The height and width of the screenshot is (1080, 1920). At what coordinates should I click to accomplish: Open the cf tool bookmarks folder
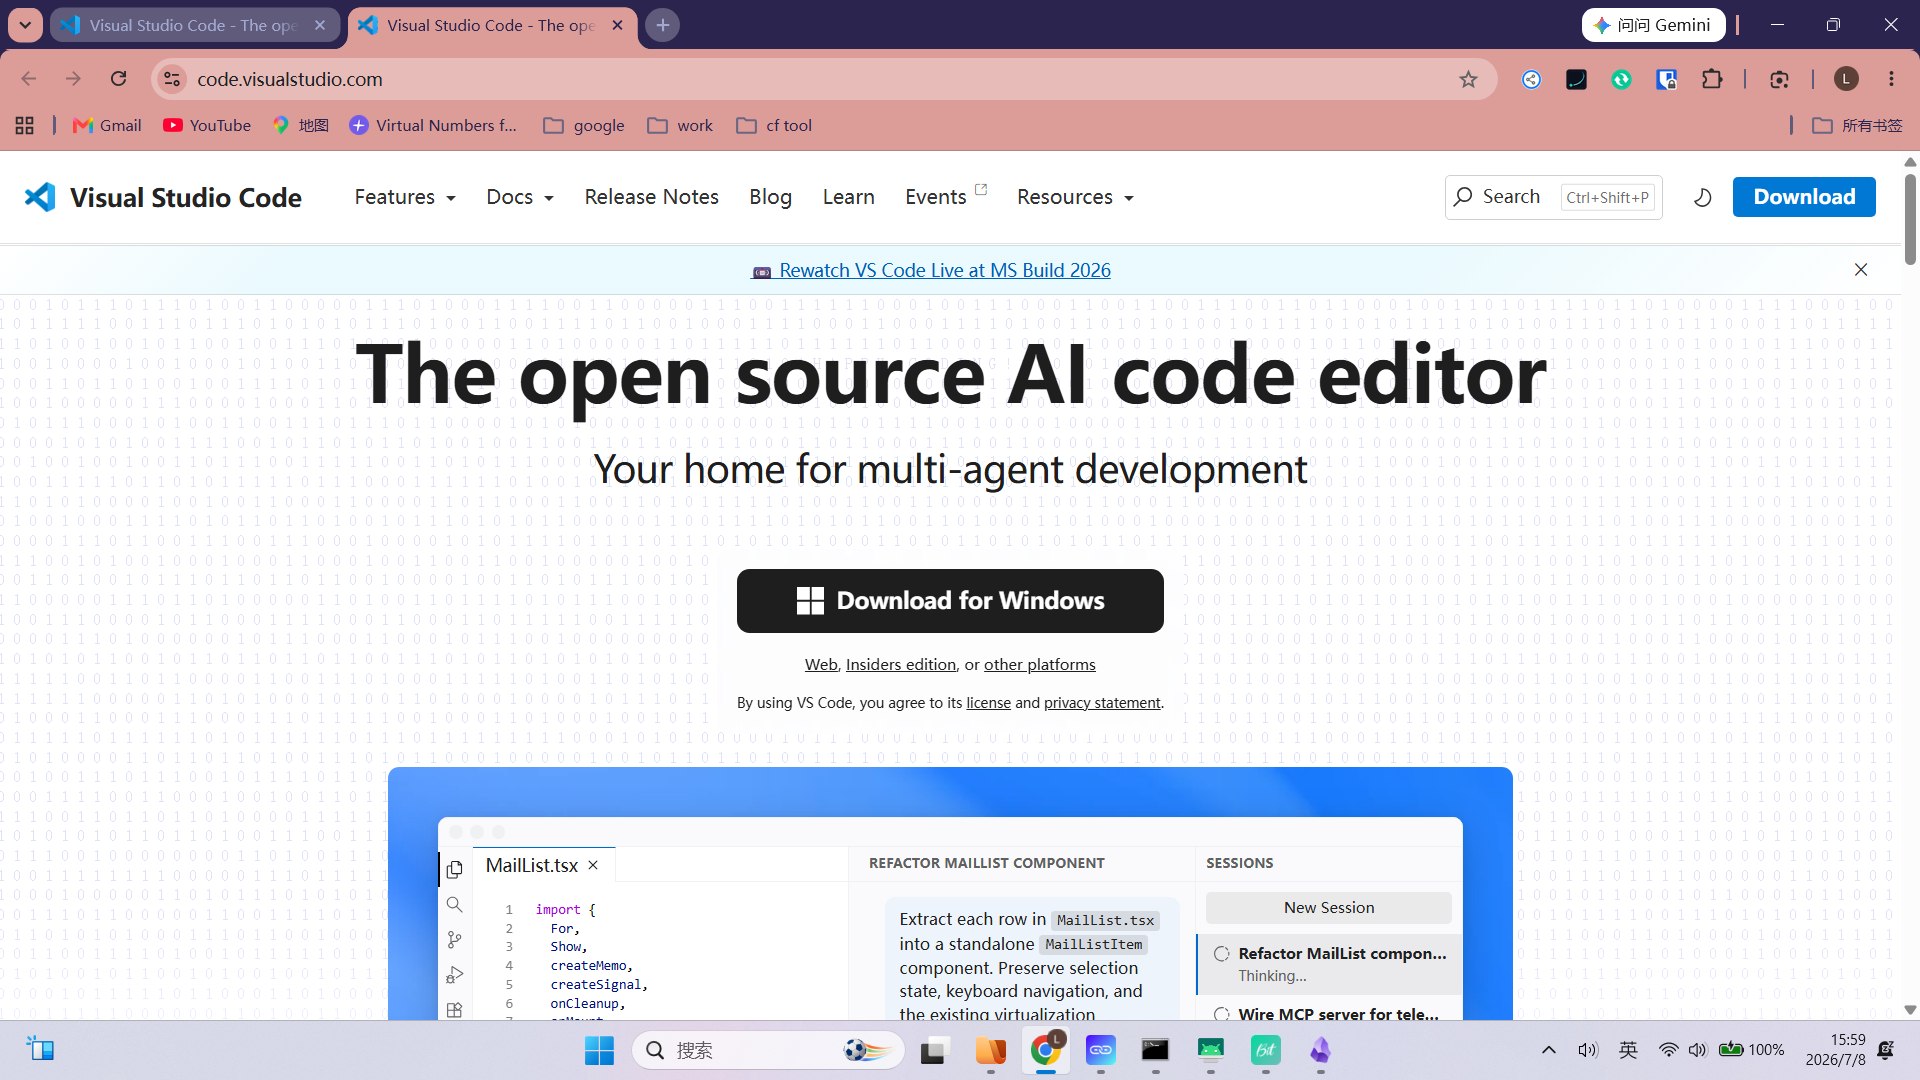[x=774, y=125]
